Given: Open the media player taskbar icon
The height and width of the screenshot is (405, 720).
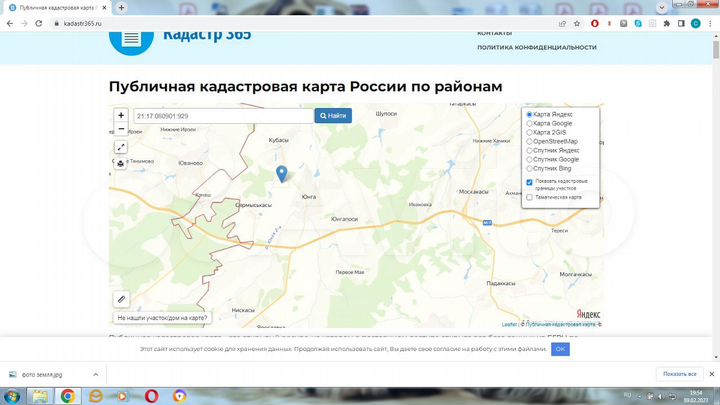Looking at the screenshot, I should 122,396.
